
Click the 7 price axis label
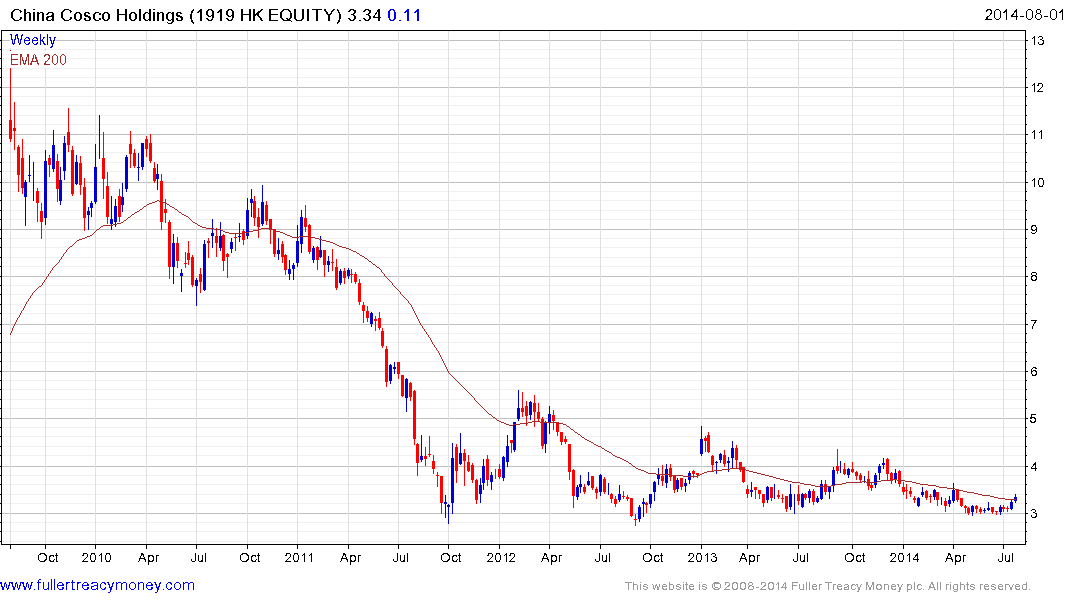(1034, 324)
